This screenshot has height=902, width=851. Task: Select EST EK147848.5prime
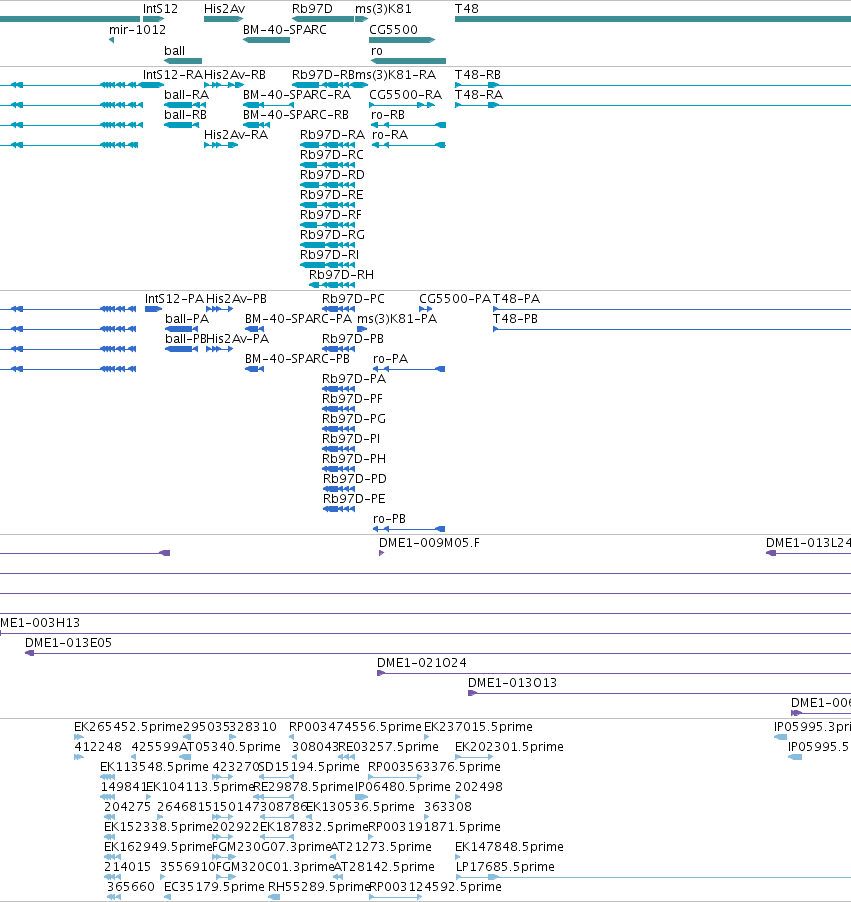509,847
